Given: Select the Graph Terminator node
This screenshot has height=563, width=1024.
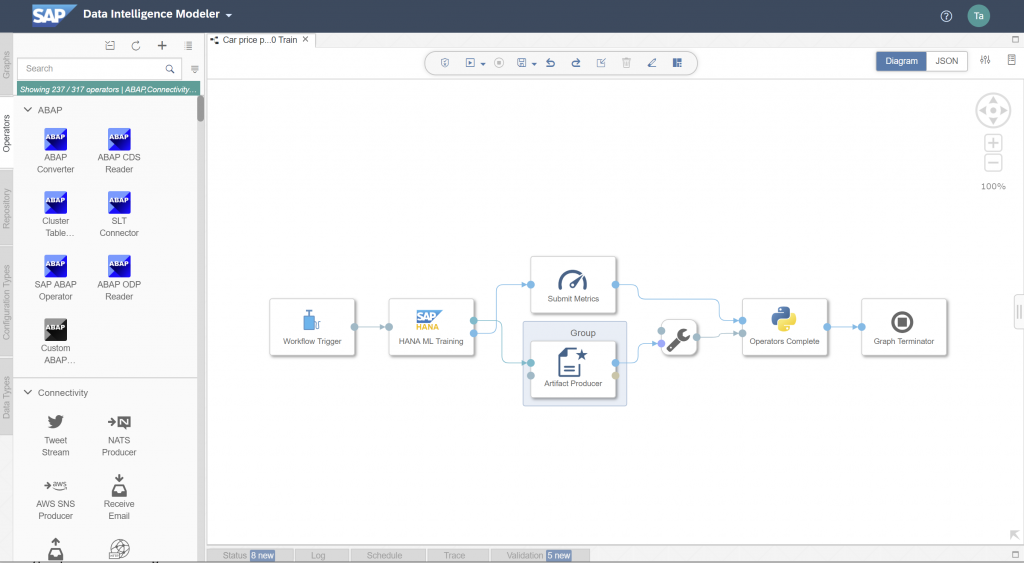Looking at the screenshot, I should click(904, 327).
